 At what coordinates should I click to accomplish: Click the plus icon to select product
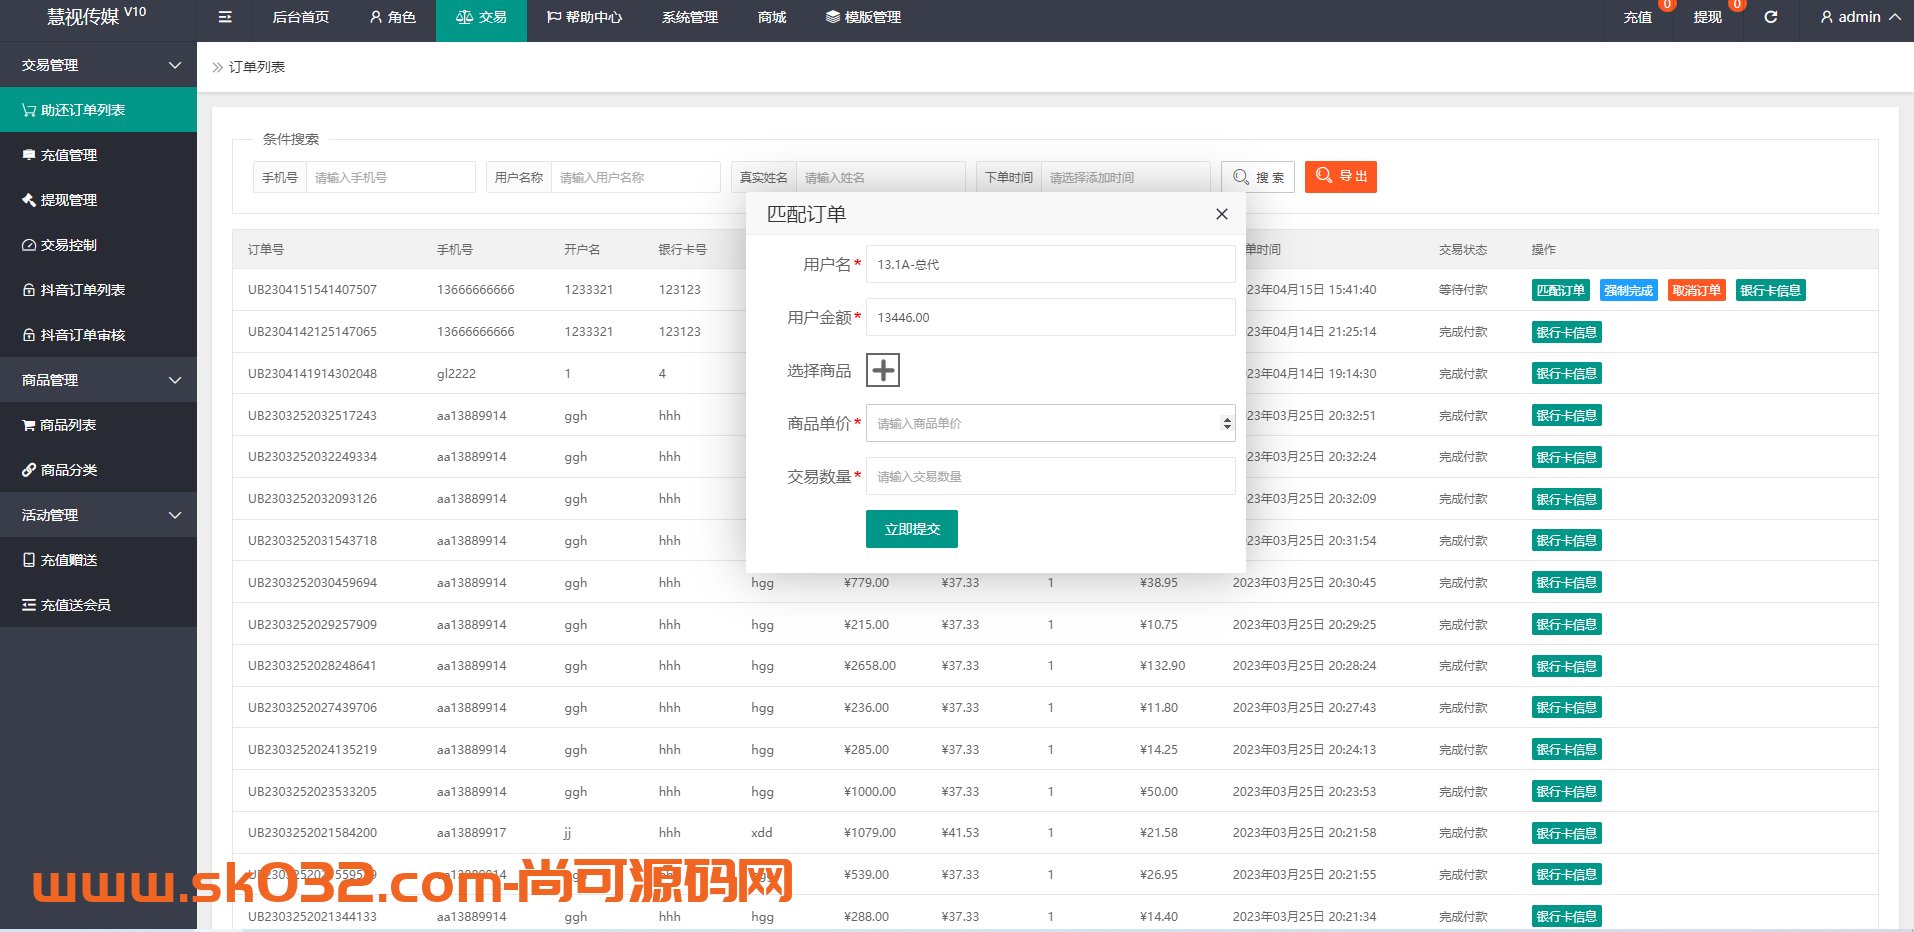pos(883,370)
